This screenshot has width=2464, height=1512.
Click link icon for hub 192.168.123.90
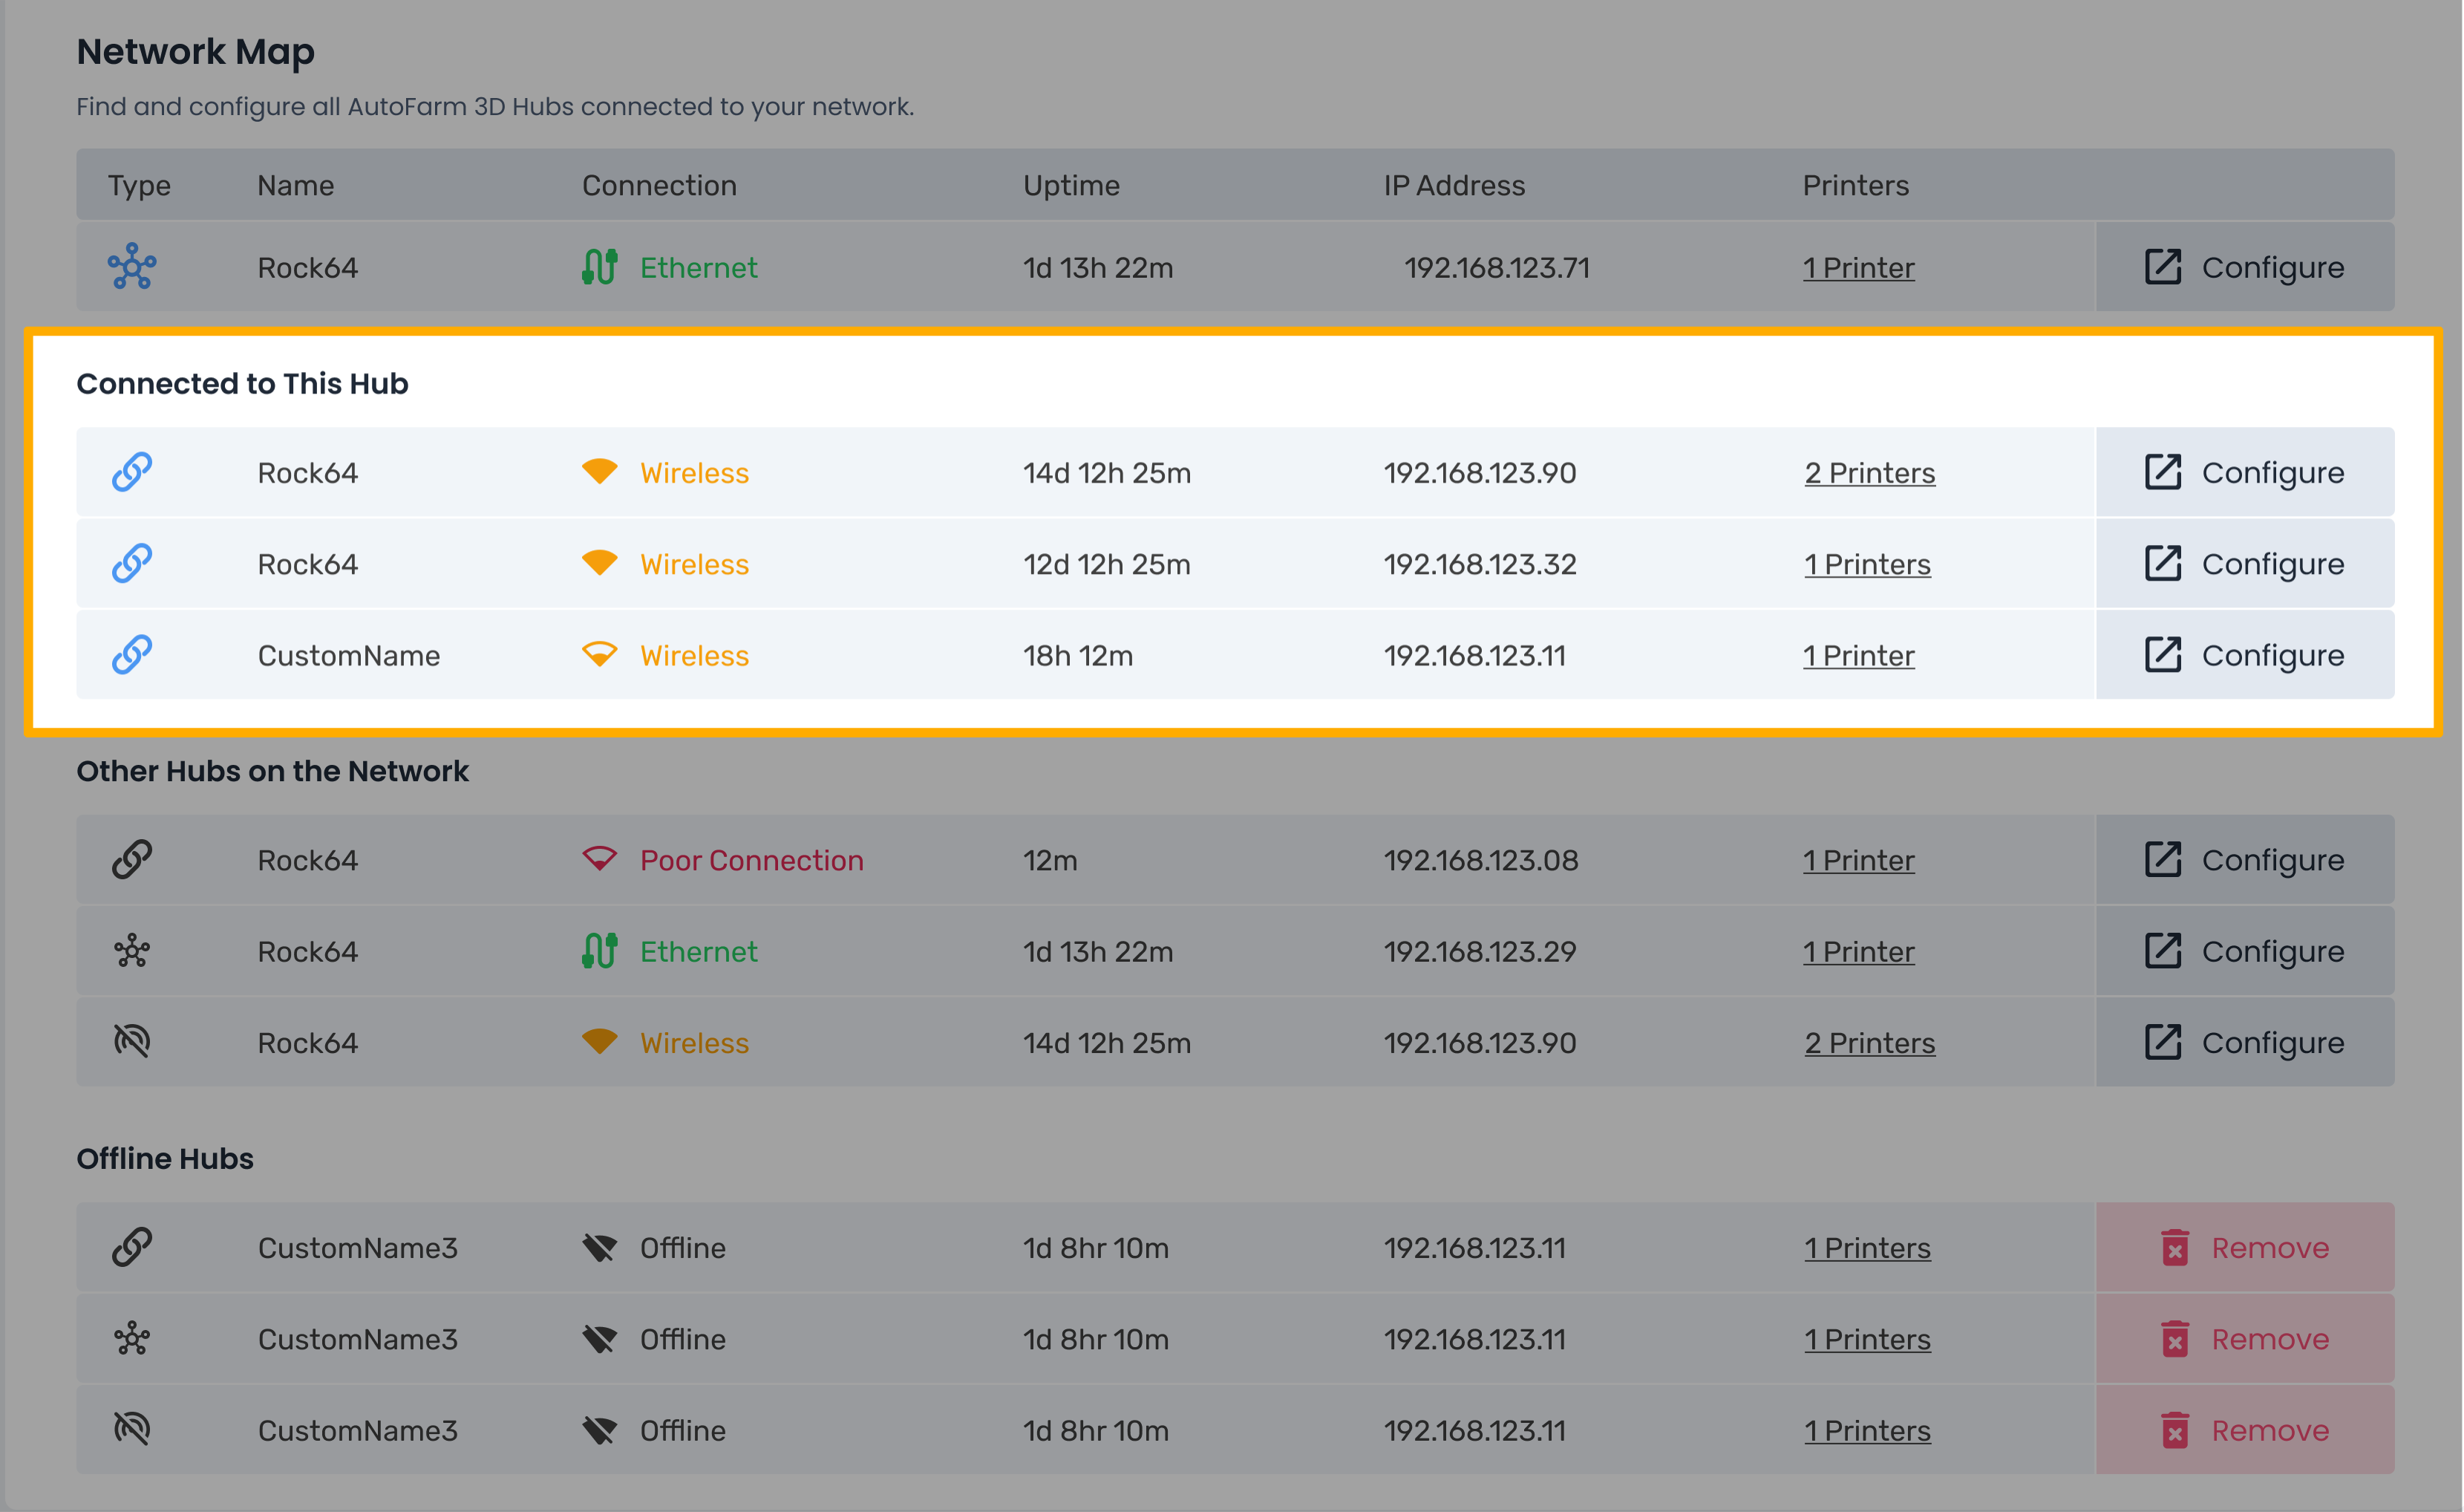point(132,472)
